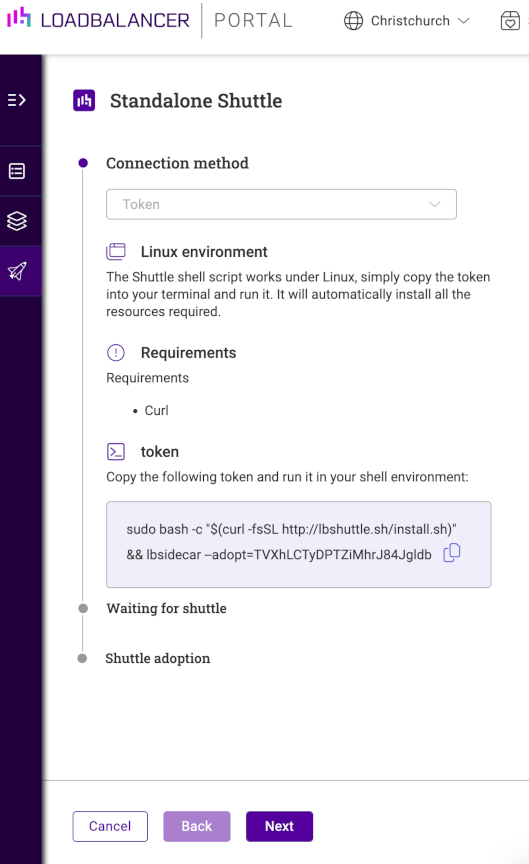Viewport: 529px width, 864px height.
Task: Open the Connection method Token dropdown
Action: pyautogui.click(x=281, y=204)
